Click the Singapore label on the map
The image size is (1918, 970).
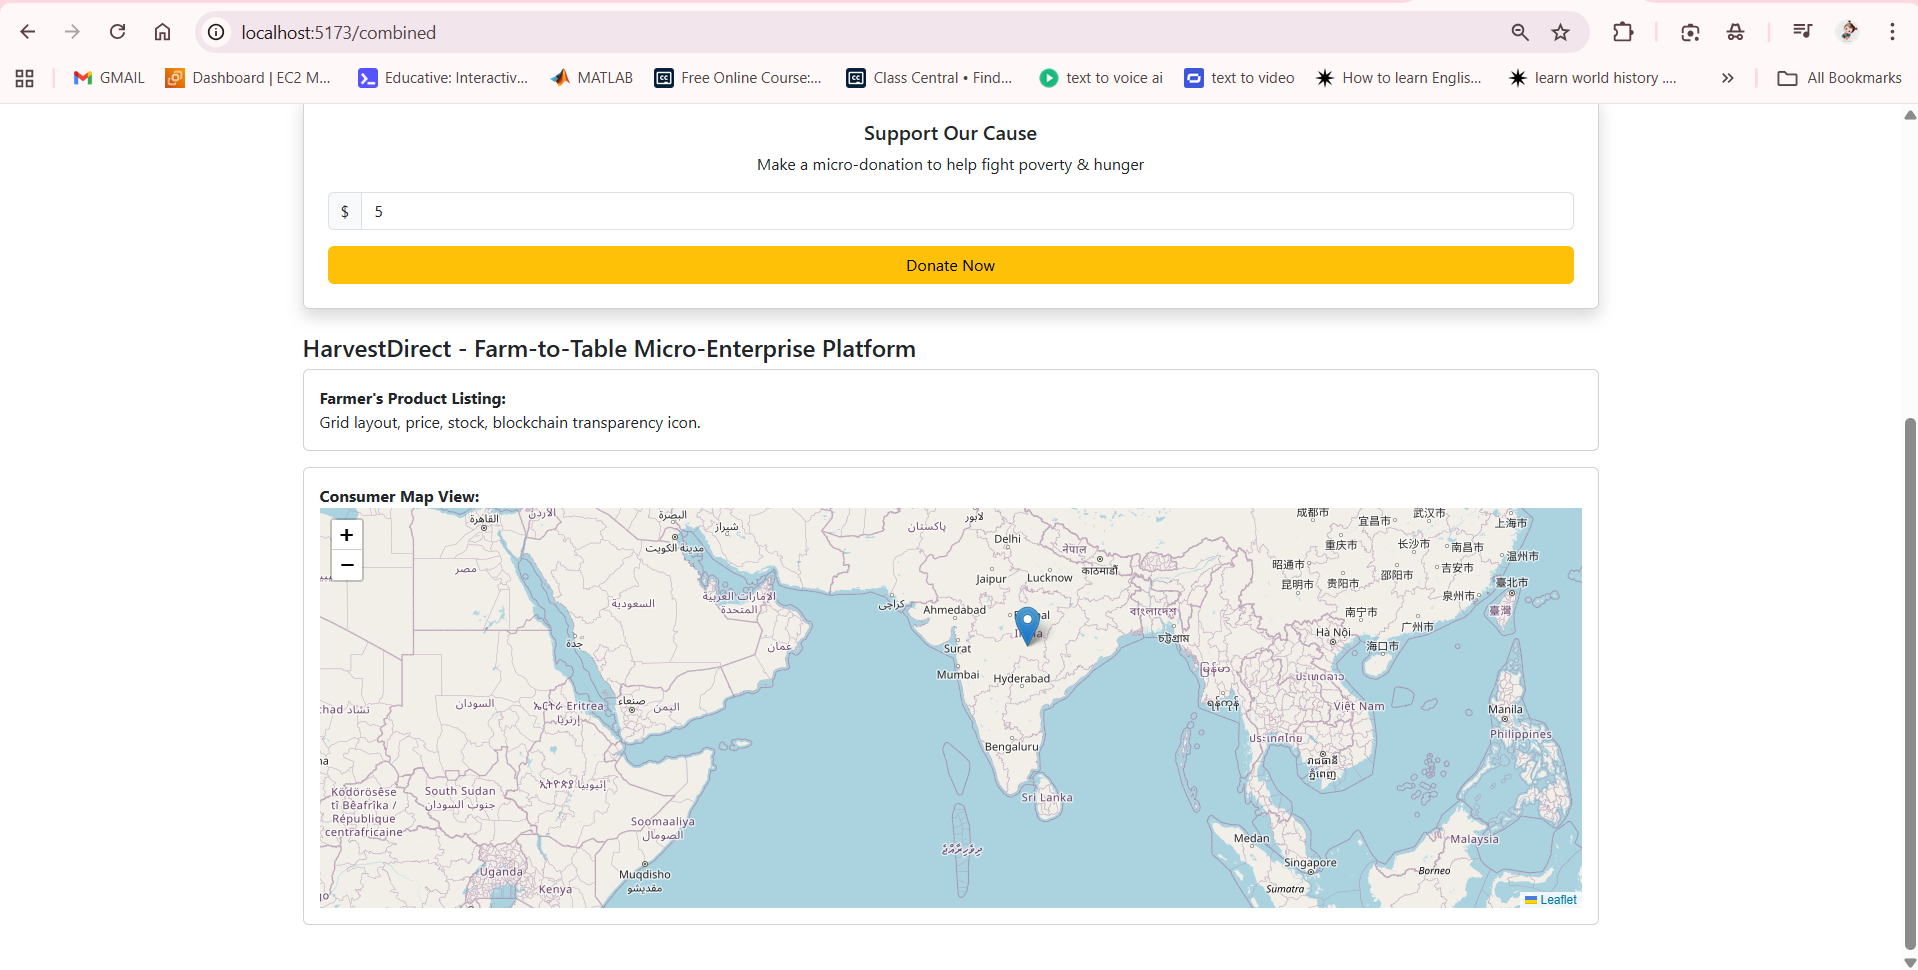pyautogui.click(x=1310, y=863)
